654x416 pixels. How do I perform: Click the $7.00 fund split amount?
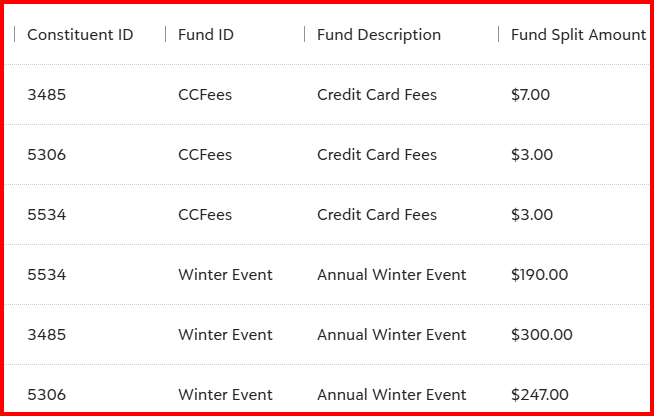point(530,95)
